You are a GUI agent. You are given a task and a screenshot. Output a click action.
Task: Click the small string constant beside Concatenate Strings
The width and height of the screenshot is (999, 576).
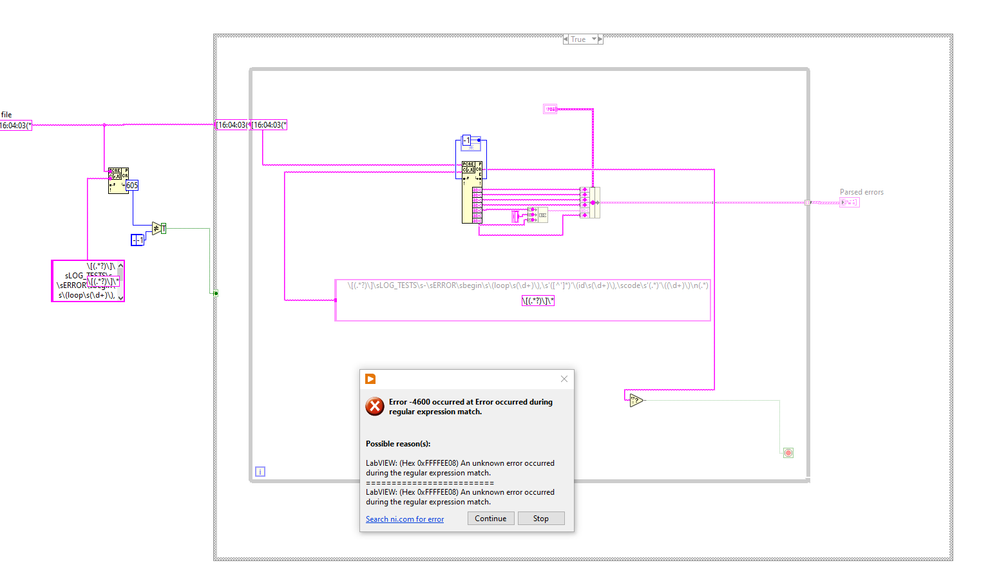click(x=515, y=217)
